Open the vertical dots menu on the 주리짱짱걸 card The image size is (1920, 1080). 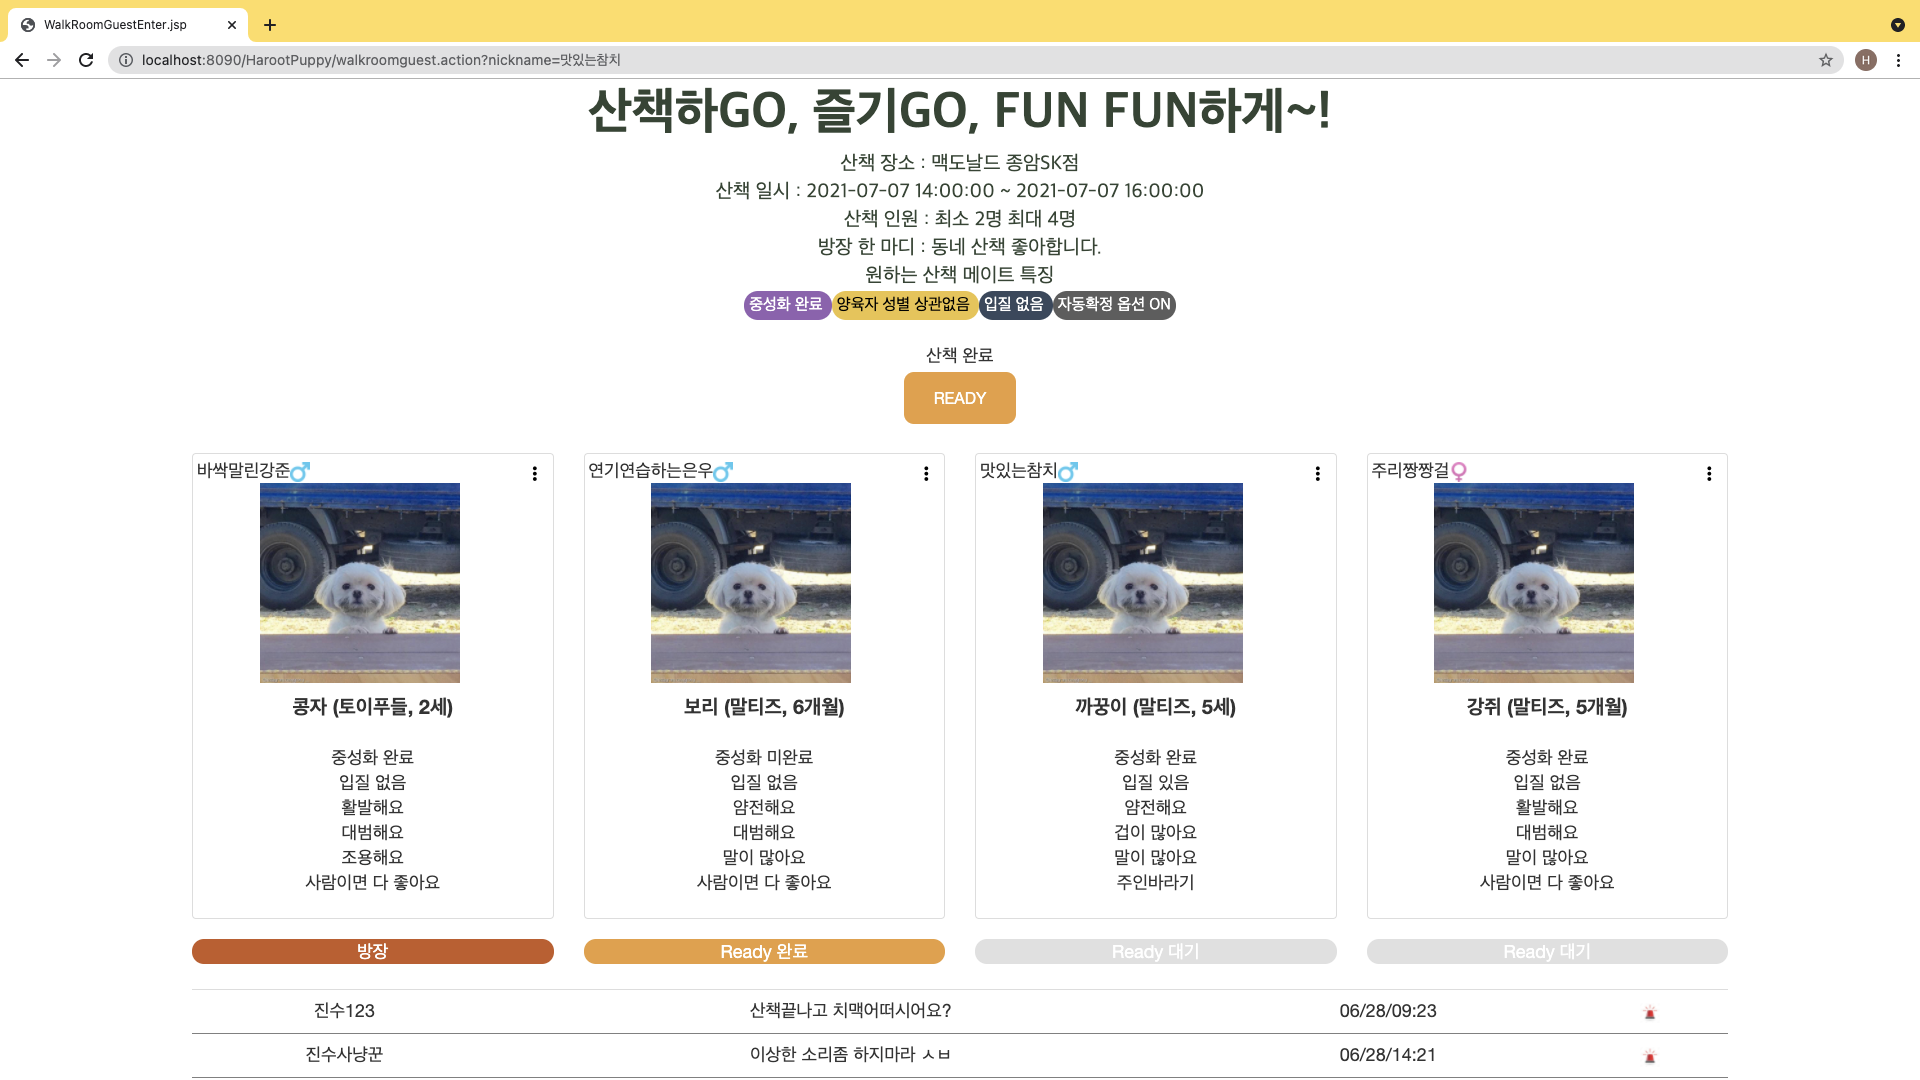point(1709,474)
